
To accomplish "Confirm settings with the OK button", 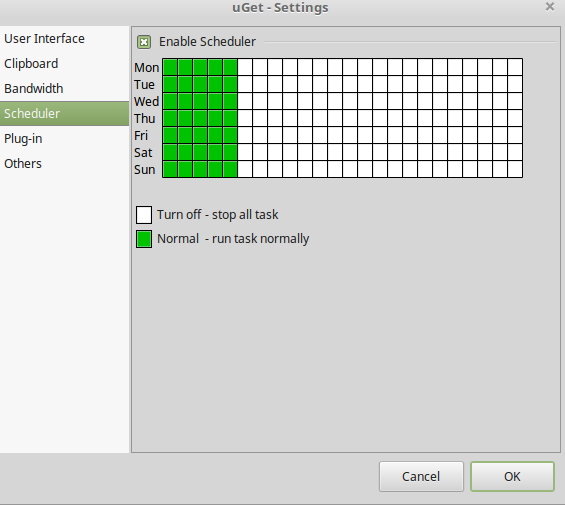I will pyautogui.click(x=512, y=477).
